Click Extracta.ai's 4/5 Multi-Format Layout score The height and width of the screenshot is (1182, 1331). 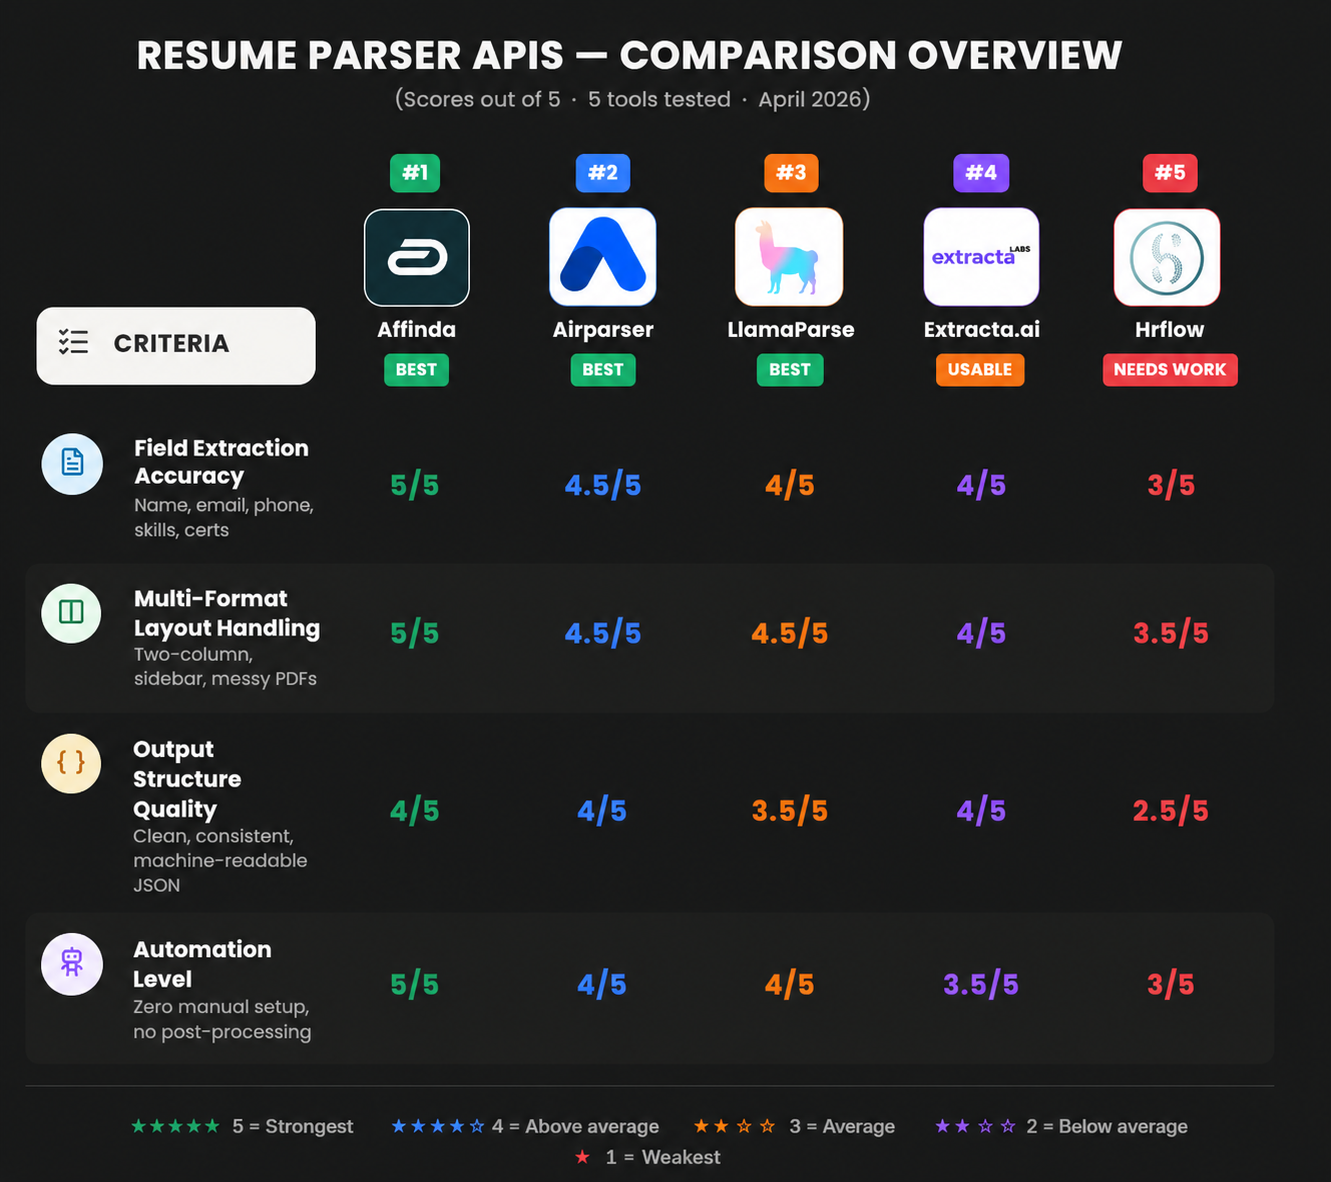coord(981,634)
